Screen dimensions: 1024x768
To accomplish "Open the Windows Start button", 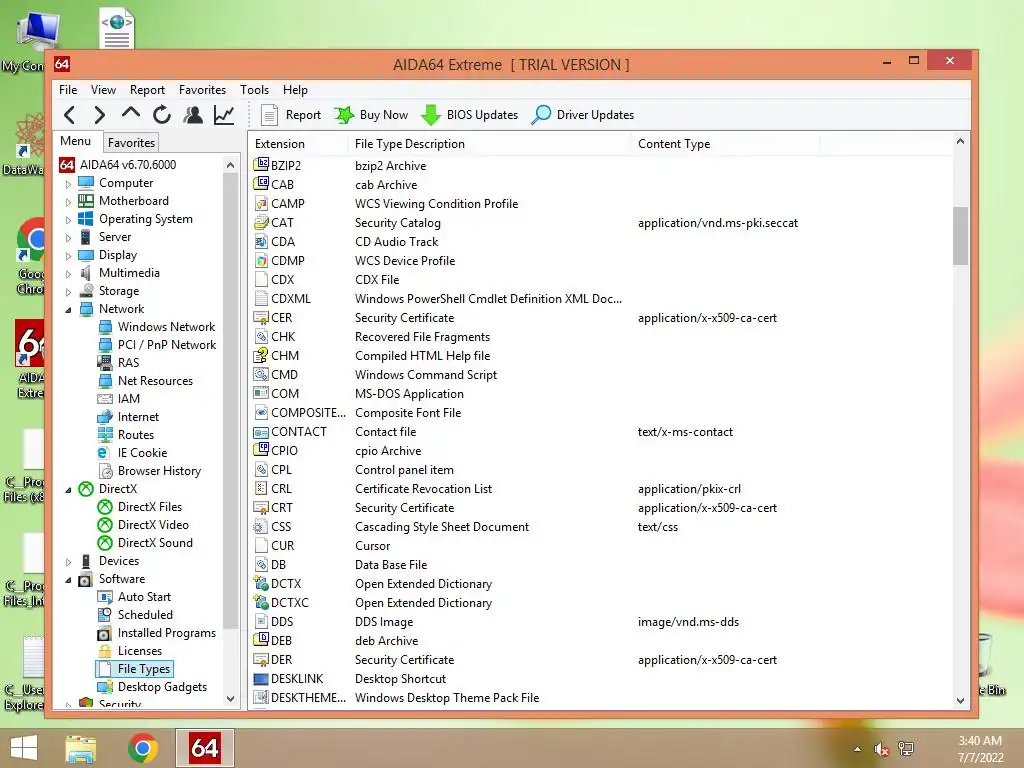I will [24, 748].
